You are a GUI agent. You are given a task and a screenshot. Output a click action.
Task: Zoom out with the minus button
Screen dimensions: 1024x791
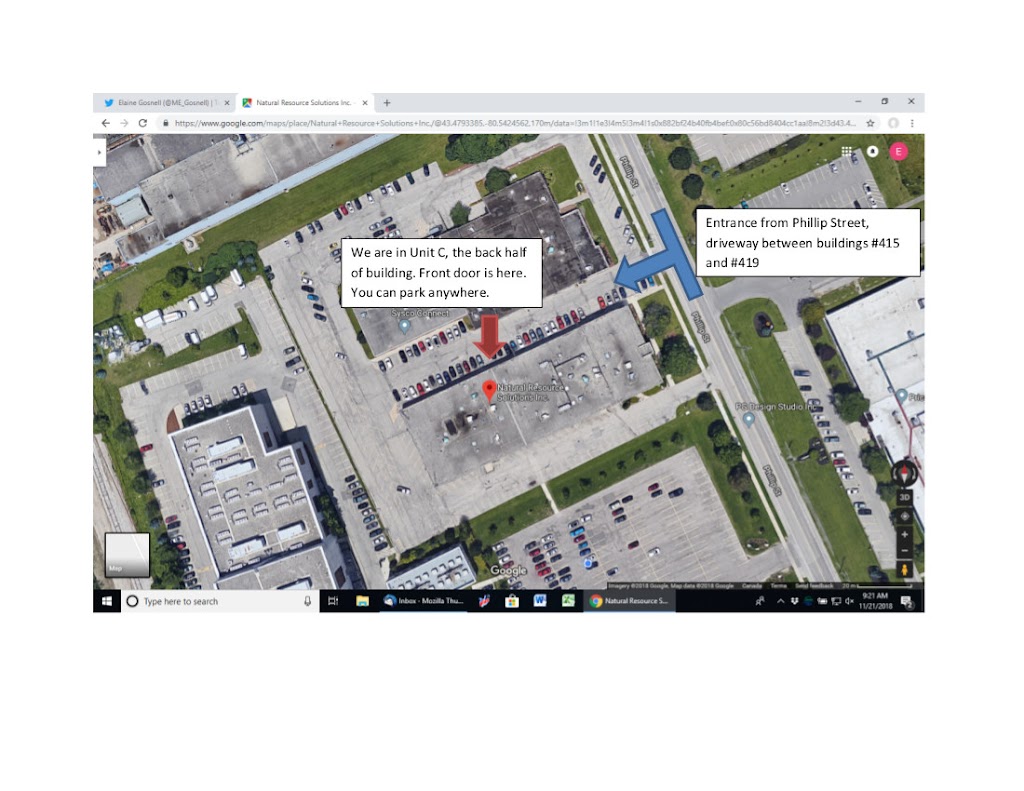[x=904, y=551]
